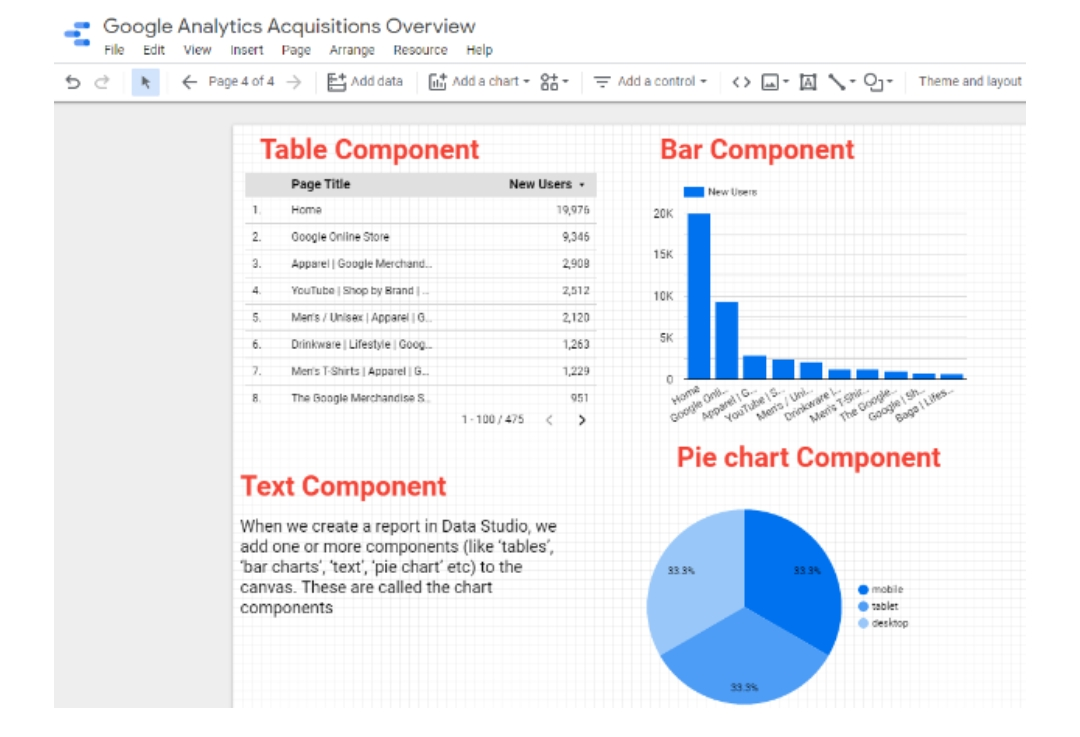Select the shape drawing tool
Viewport: 1080px width, 737px height.
point(878,82)
